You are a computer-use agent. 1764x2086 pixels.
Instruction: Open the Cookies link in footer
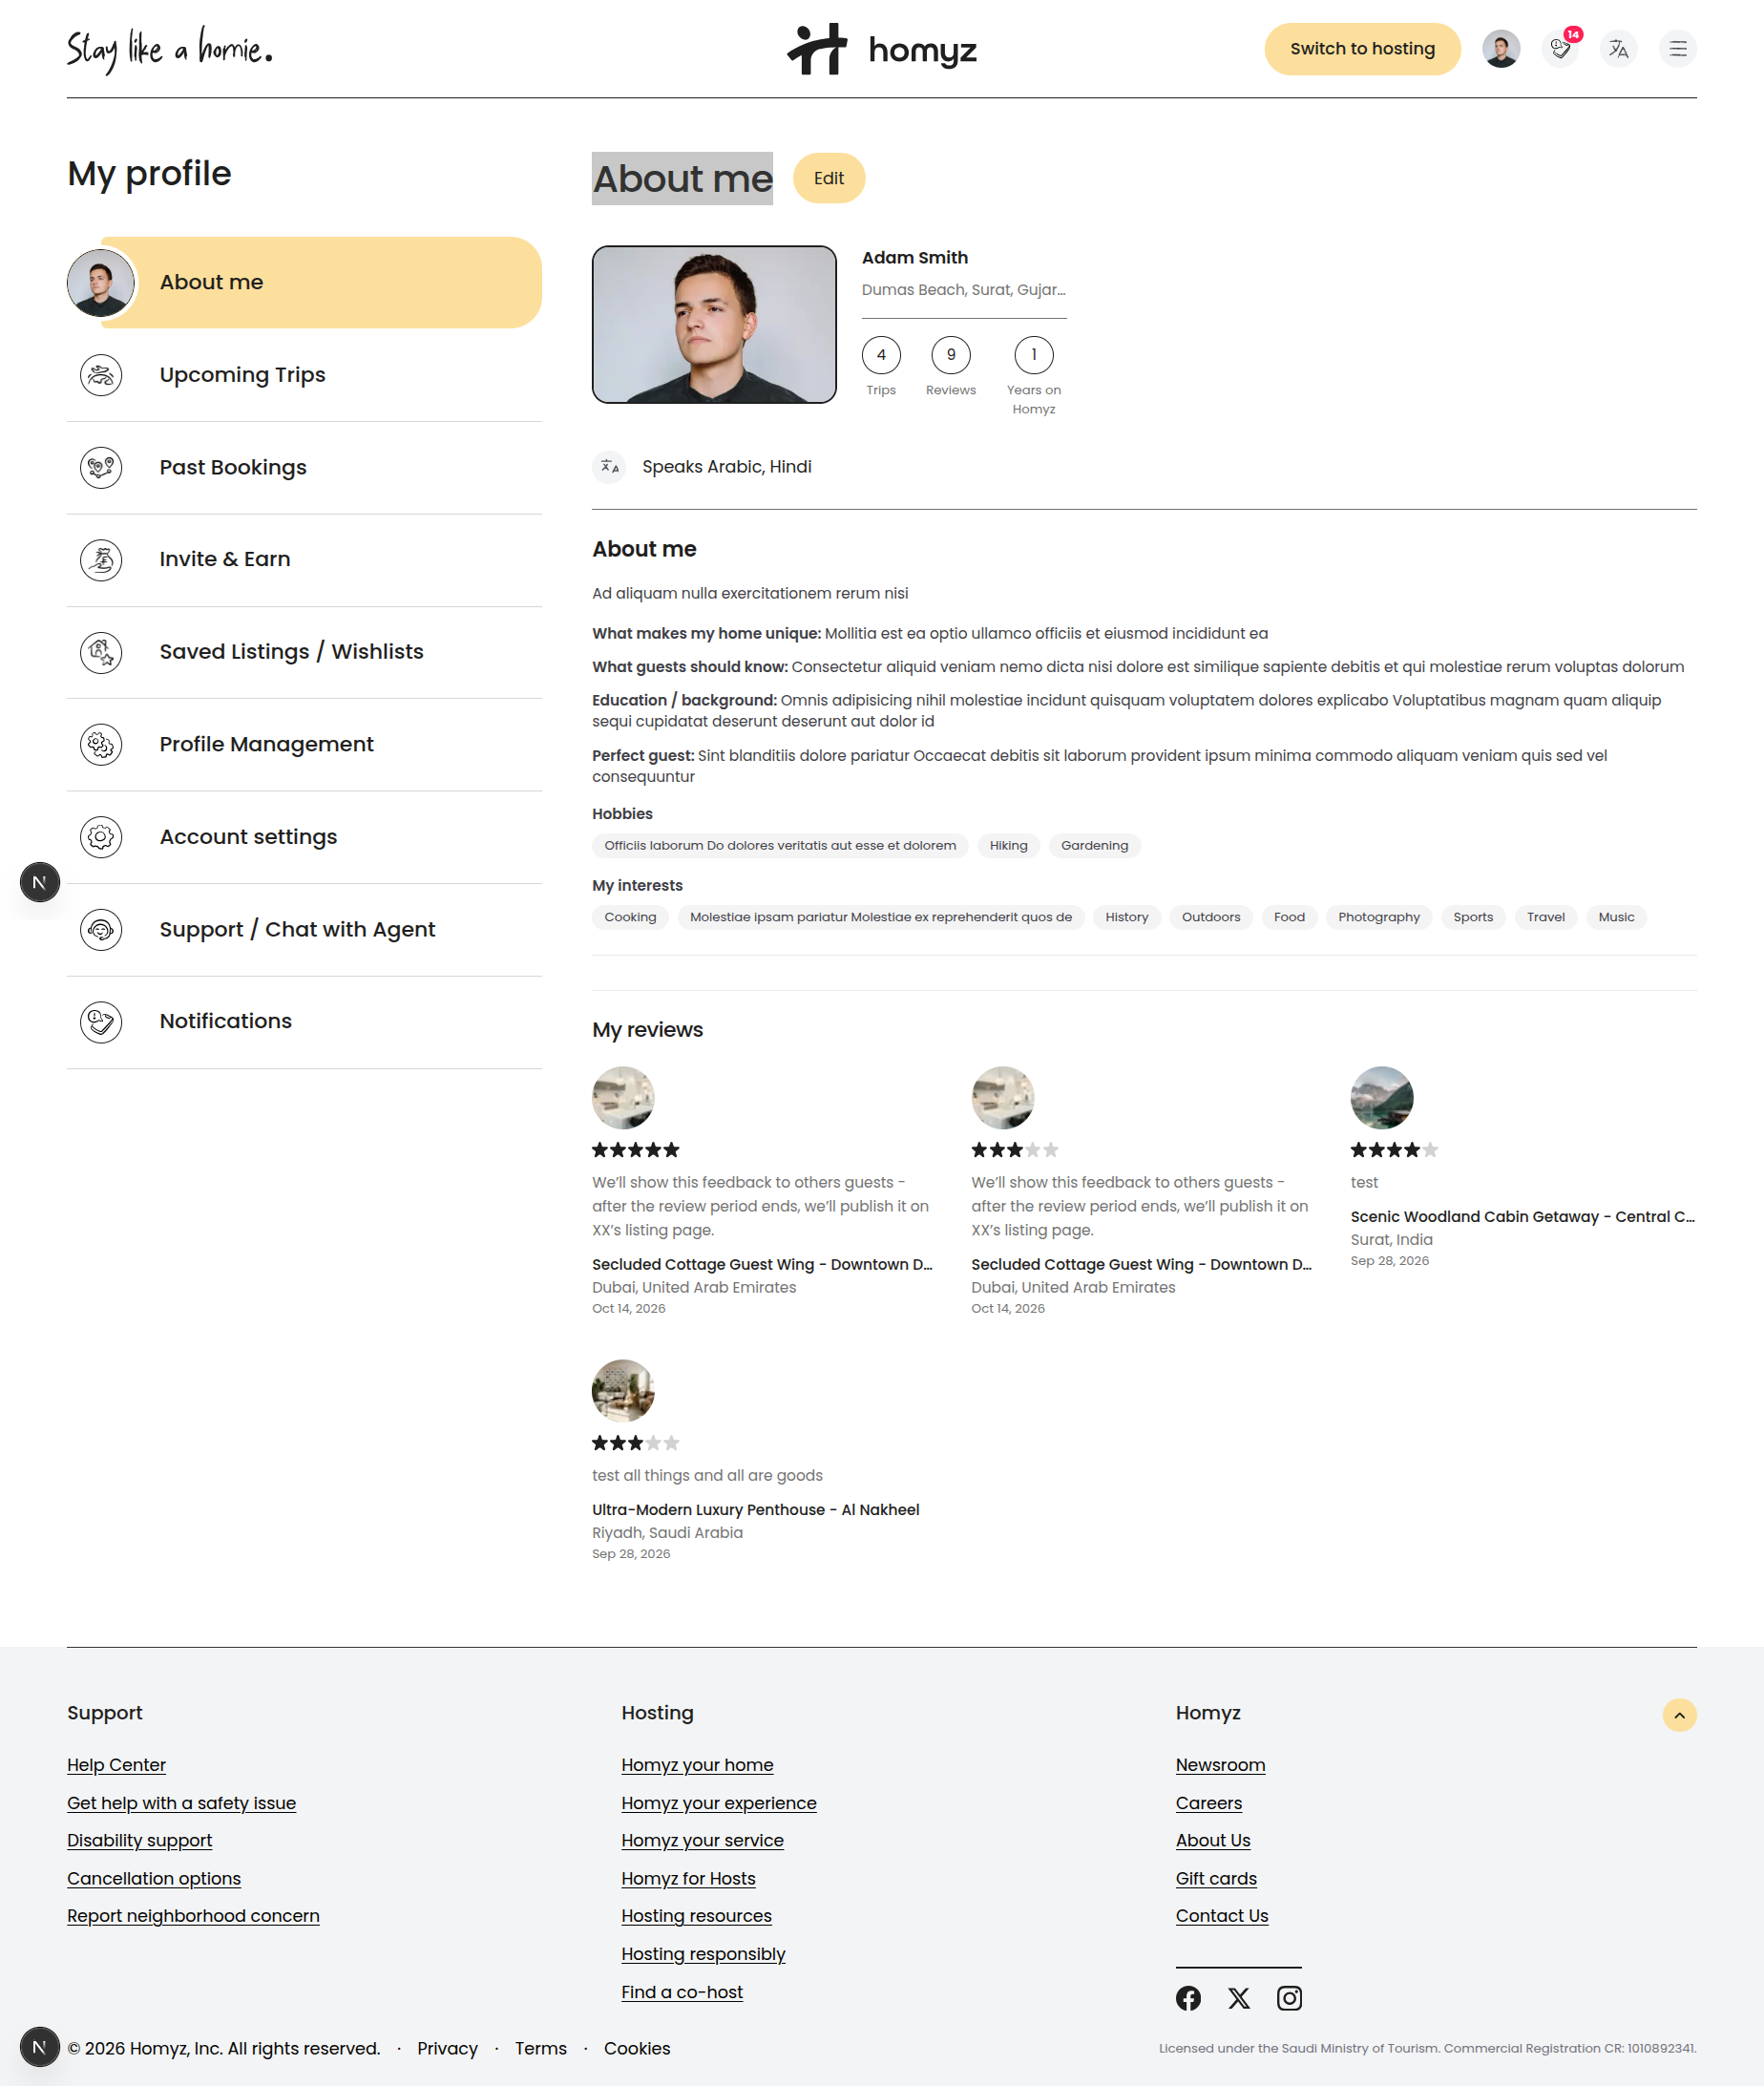click(x=637, y=2048)
